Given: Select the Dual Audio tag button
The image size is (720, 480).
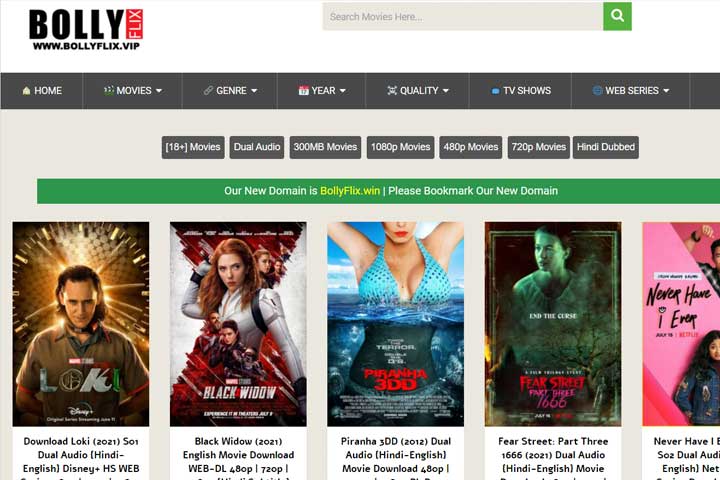Looking at the screenshot, I should (x=257, y=147).
